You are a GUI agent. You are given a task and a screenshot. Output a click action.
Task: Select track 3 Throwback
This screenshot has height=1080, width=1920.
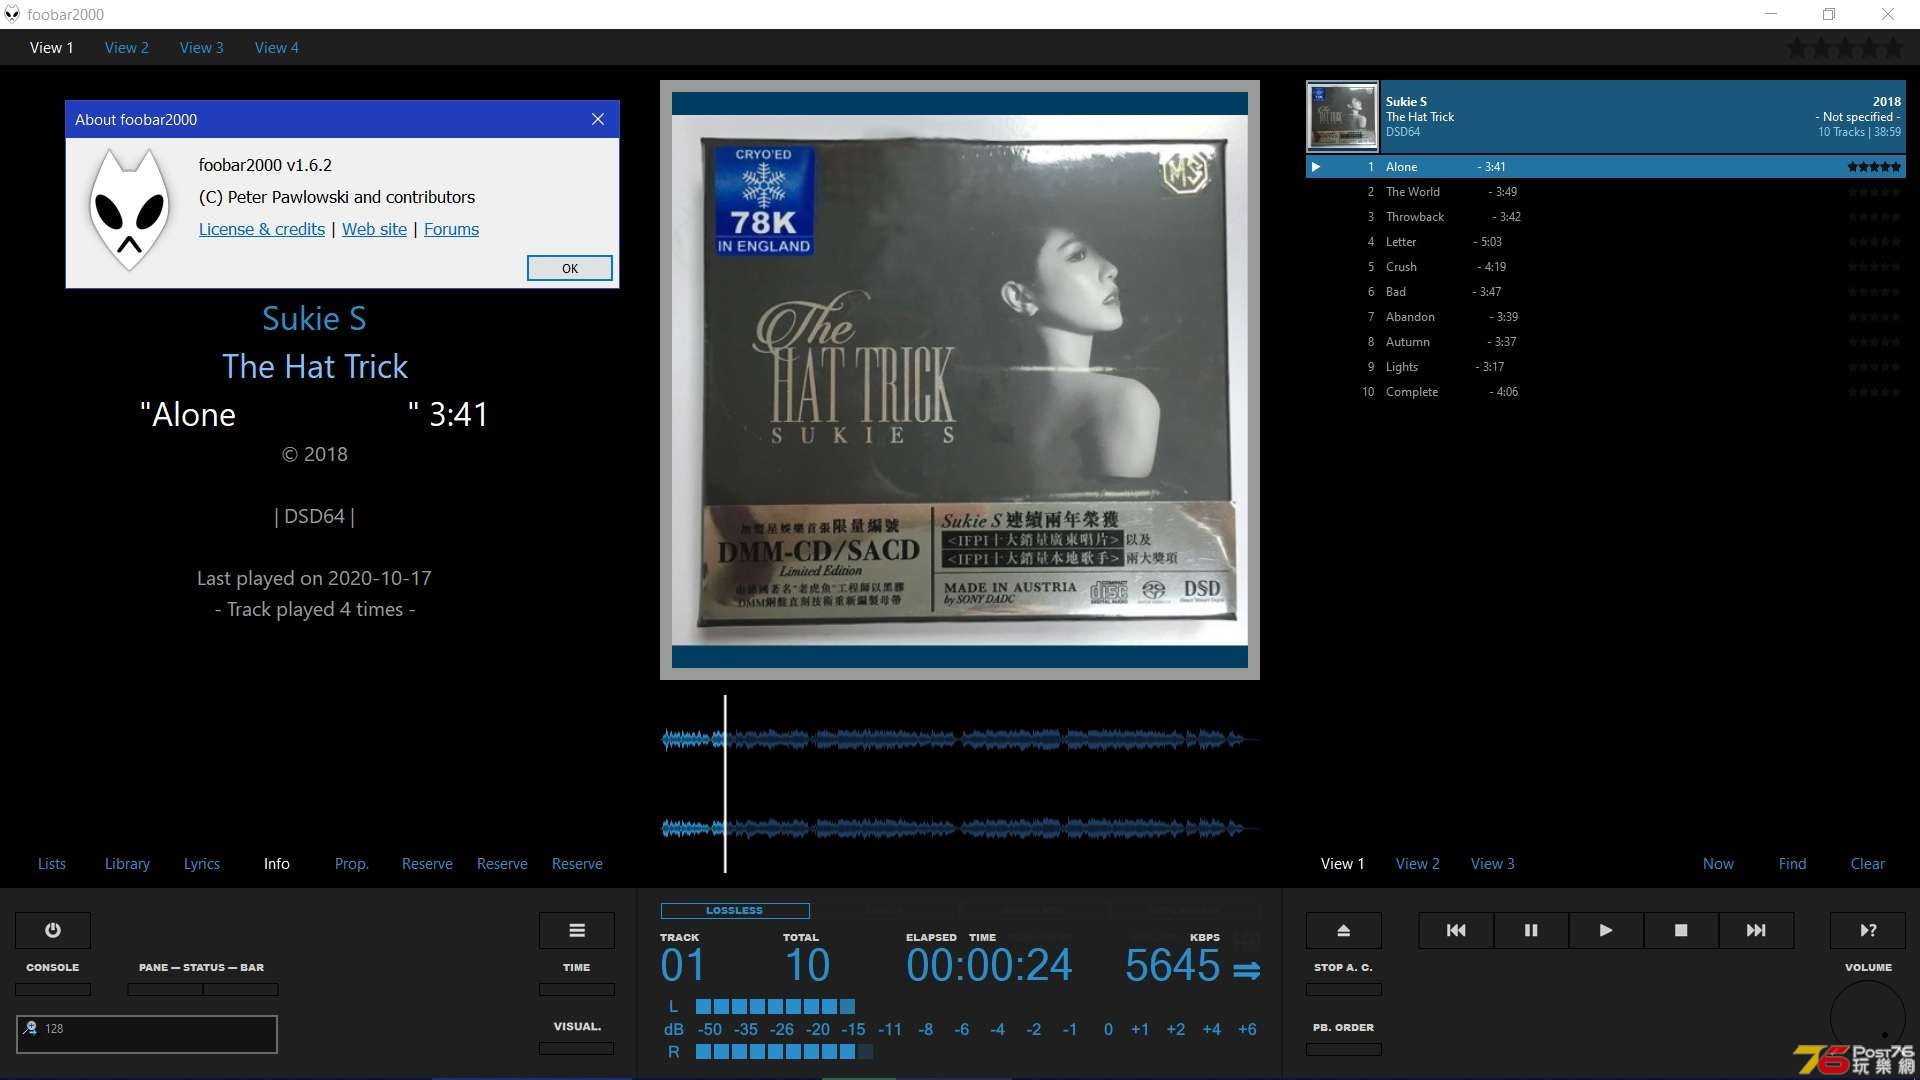coord(1606,217)
